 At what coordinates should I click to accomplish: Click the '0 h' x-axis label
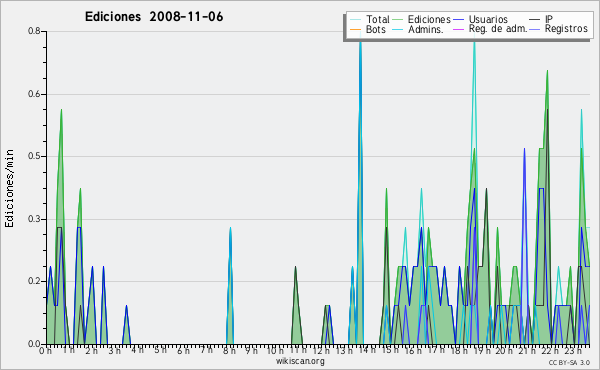(x=45, y=351)
